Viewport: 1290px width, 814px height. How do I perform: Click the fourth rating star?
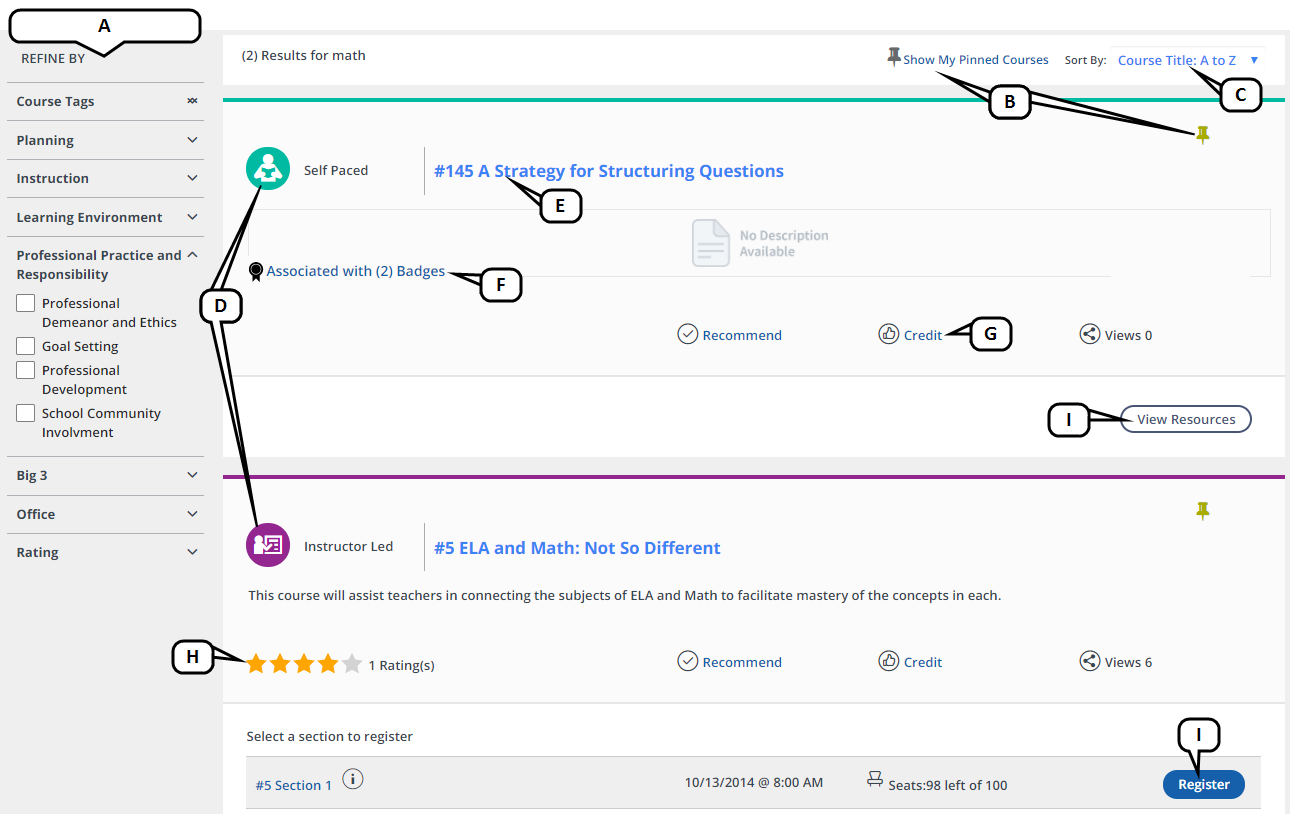(x=328, y=663)
